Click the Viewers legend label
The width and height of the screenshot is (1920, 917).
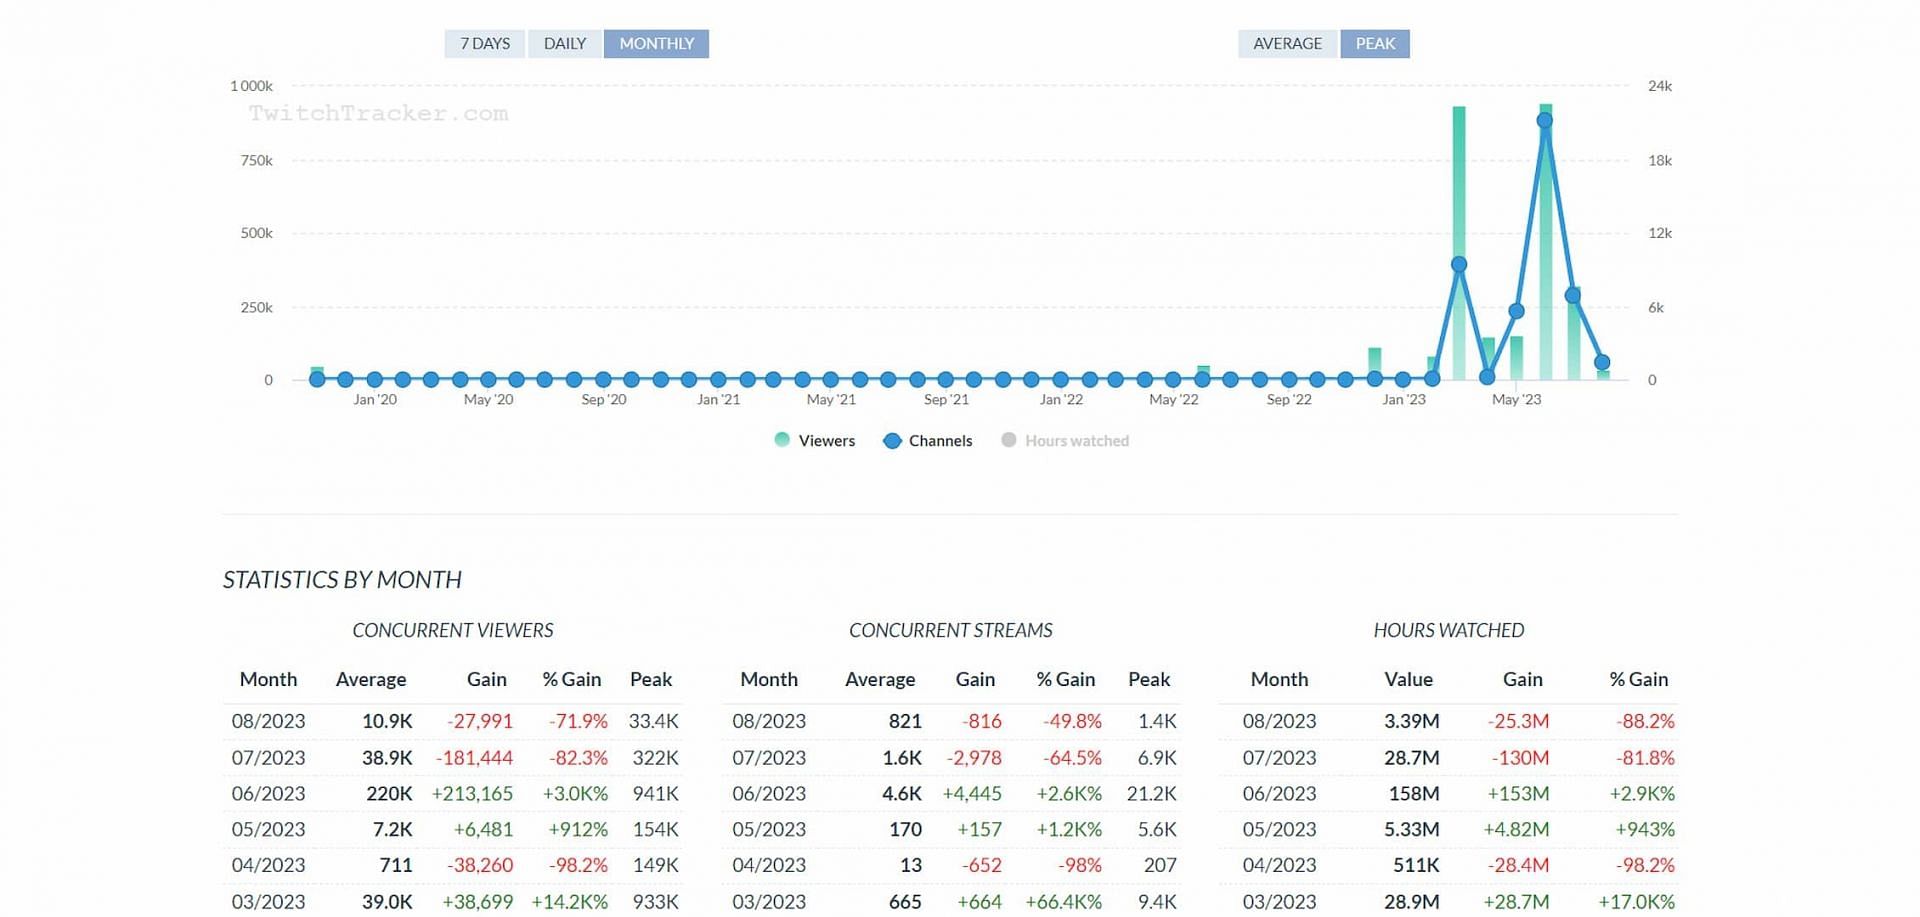[826, 441]
